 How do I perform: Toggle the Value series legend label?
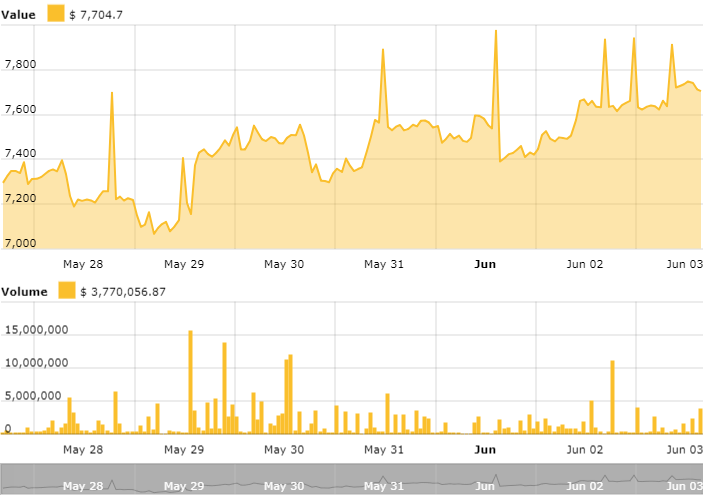[x=19, y=14]
